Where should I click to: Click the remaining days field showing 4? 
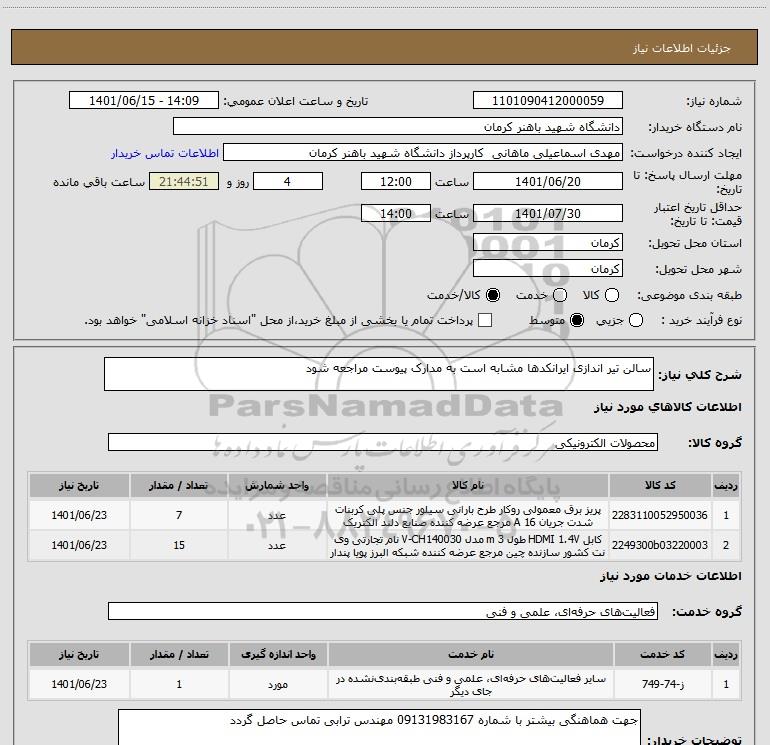tap(288, 181)
